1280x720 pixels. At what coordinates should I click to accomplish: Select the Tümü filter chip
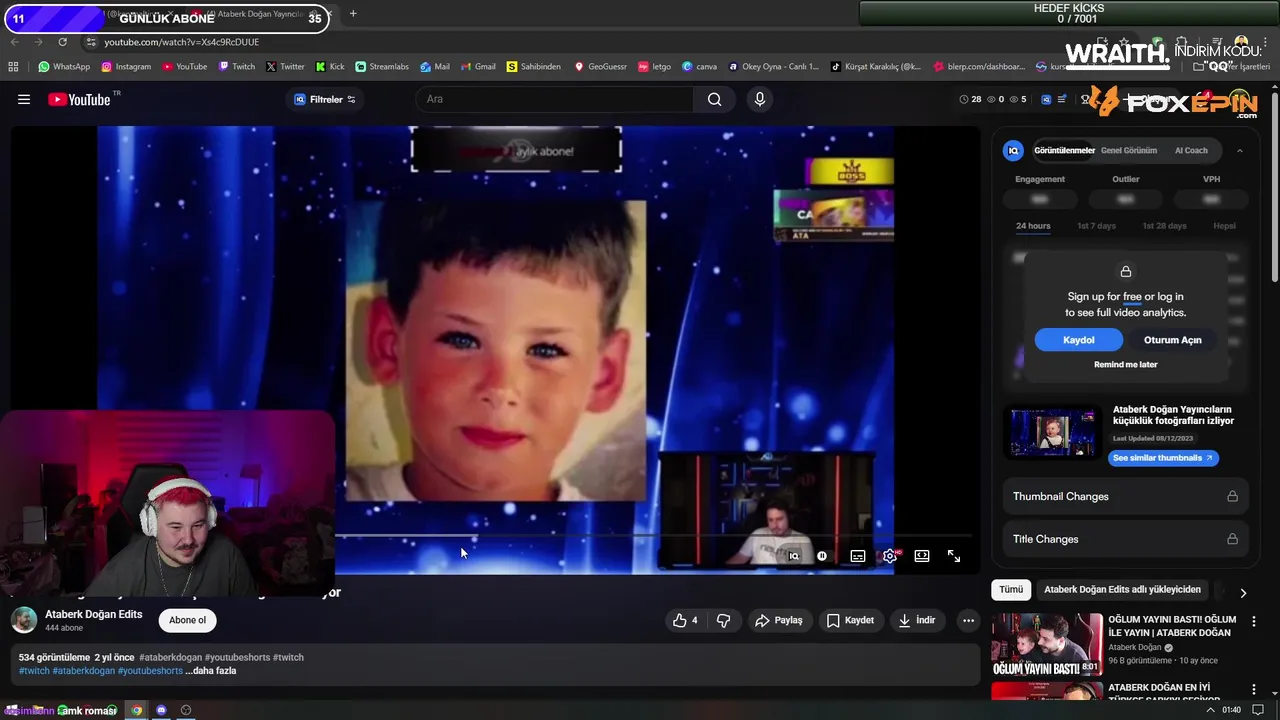click(x=1011, y=590)
